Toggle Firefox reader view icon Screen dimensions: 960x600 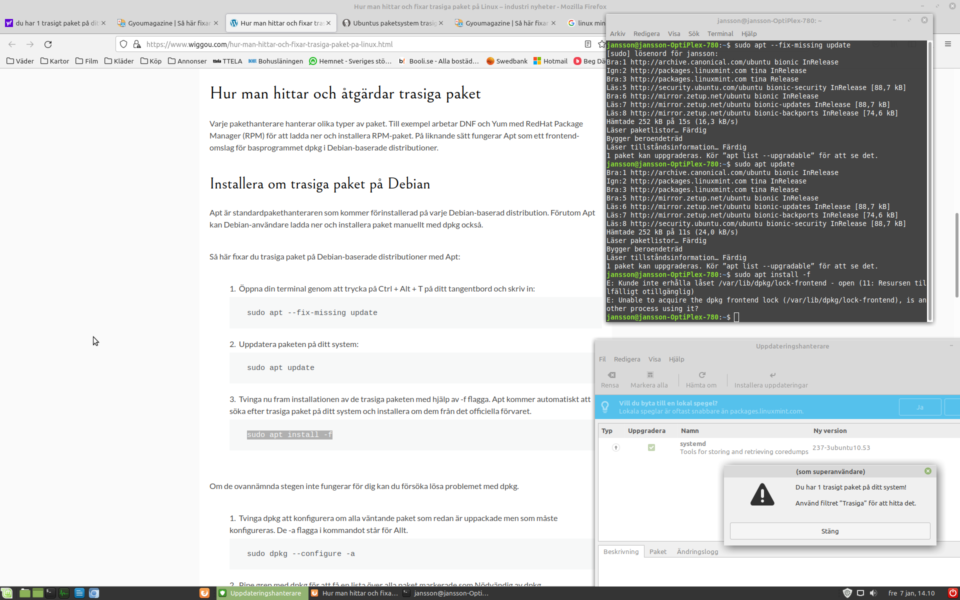click(x=588, y=44)
